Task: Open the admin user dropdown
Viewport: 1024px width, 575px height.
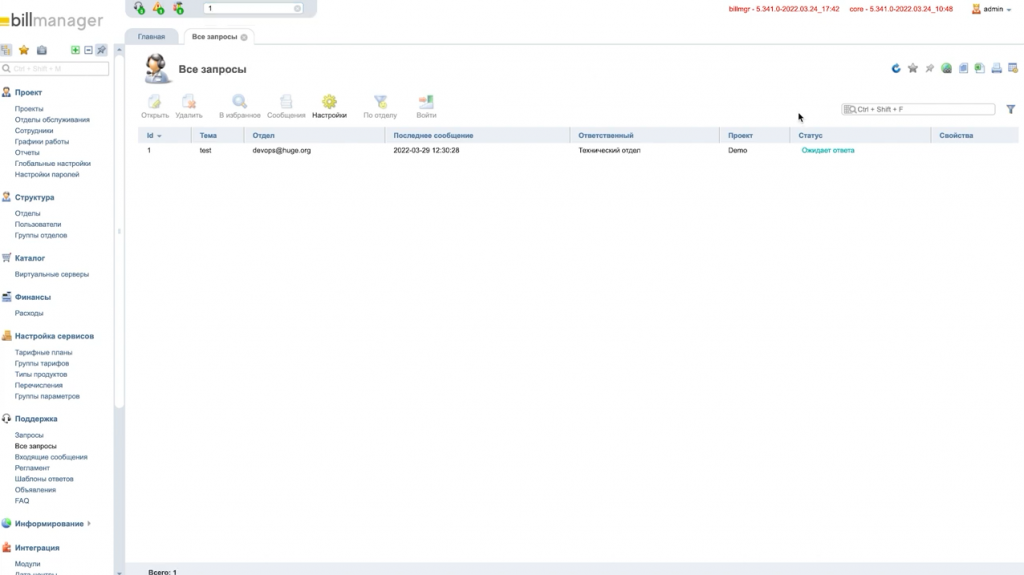Action: pos(991,9)
